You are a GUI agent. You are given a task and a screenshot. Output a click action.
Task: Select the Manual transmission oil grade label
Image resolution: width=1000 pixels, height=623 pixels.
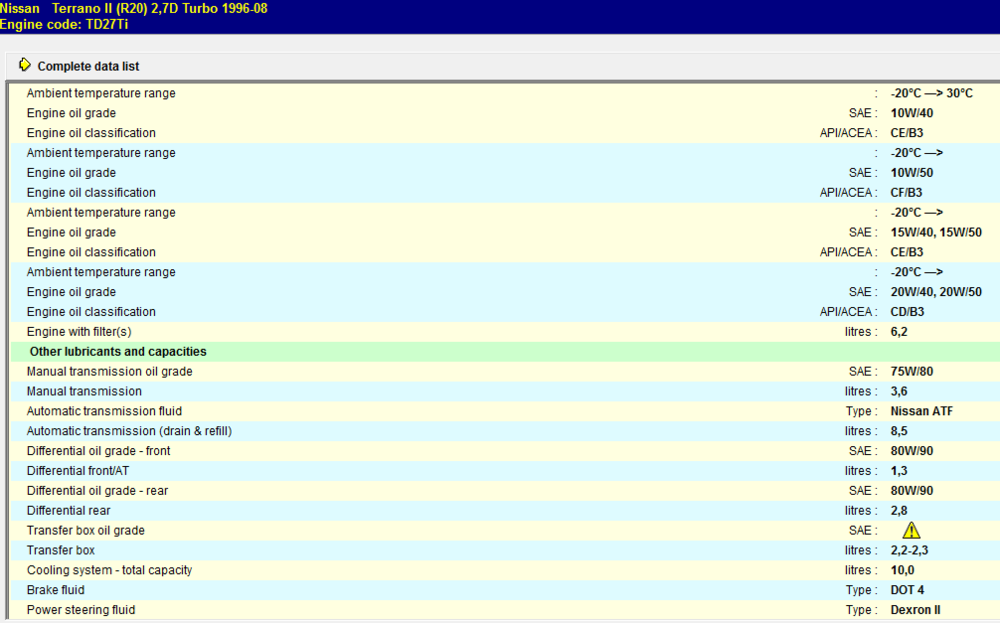coord(110,372)
